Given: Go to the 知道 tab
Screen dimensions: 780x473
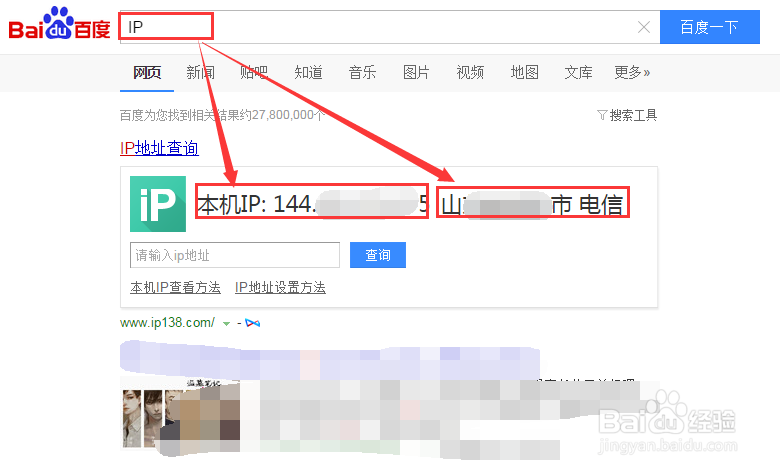Looking at the screenshot, I should pos(308,73).
